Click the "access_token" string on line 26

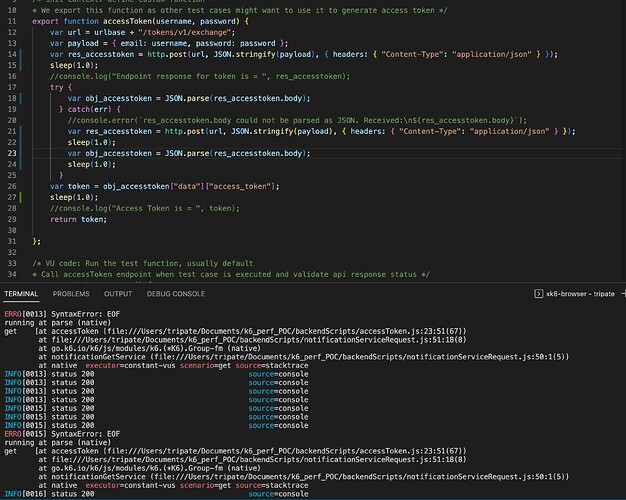(240, 187)
